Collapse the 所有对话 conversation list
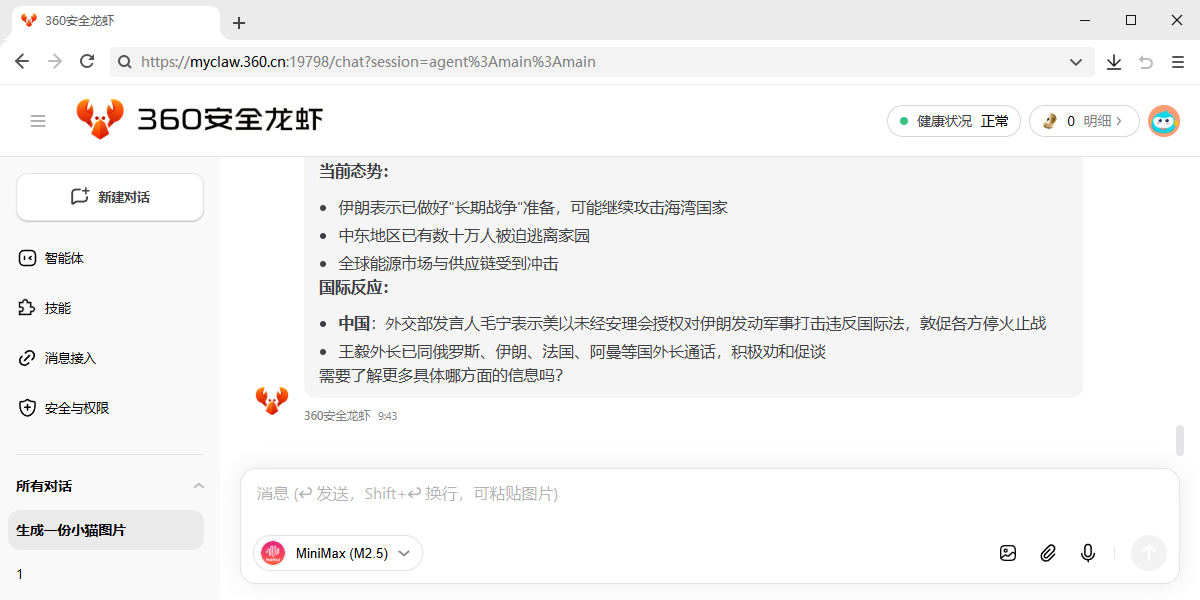The height and width of the screenshot is (600, 1200). 198,486
